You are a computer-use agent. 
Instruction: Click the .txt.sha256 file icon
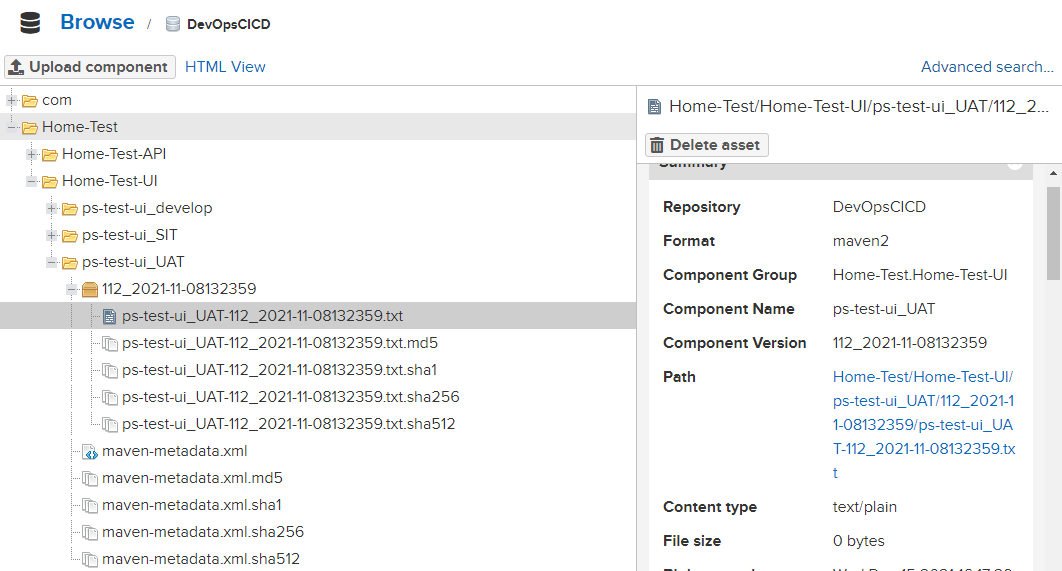110,398
